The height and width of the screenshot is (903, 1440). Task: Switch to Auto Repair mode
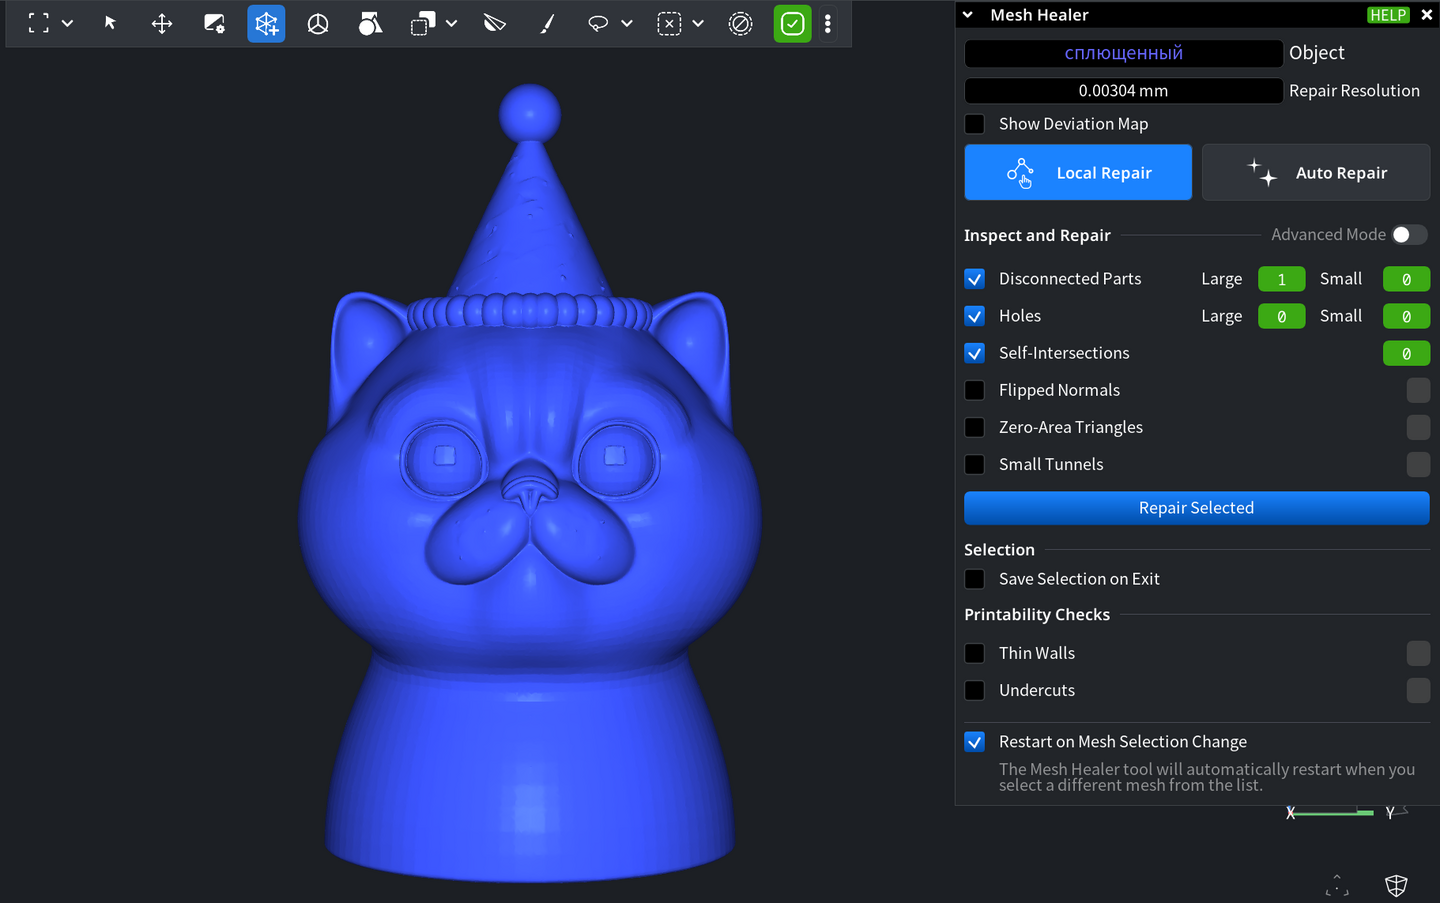click(1316, 173)
